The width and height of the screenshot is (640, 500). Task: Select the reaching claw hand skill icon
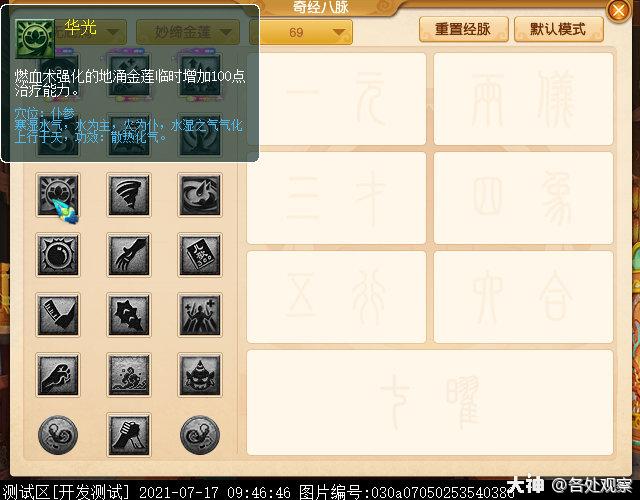point(129,255)
